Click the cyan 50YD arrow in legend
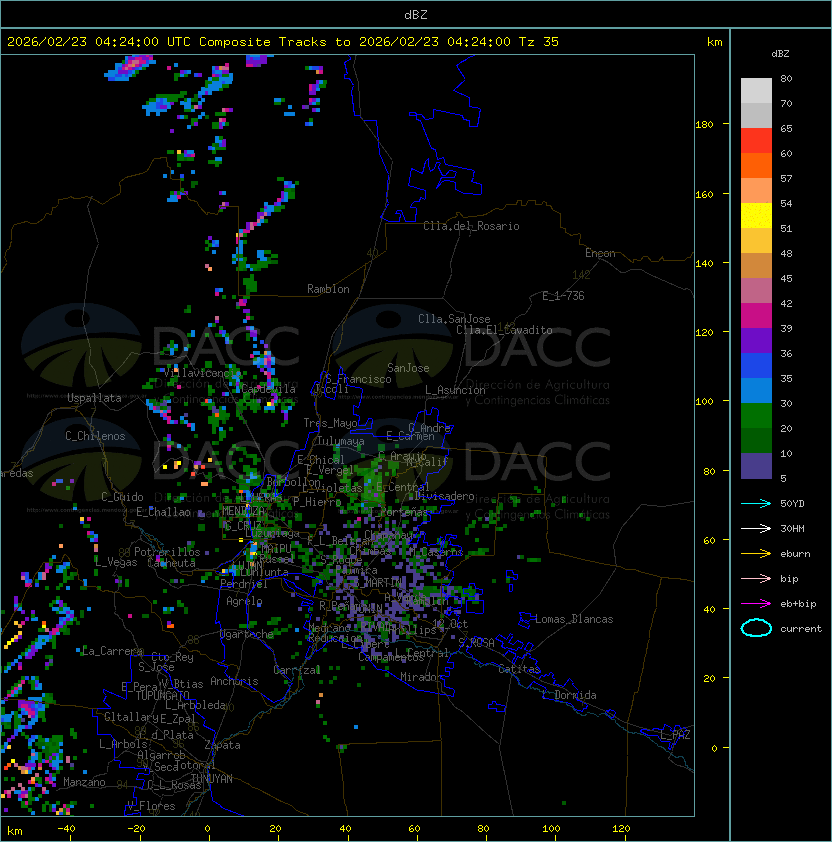This screenshot has height=842, width=832. 756,503
